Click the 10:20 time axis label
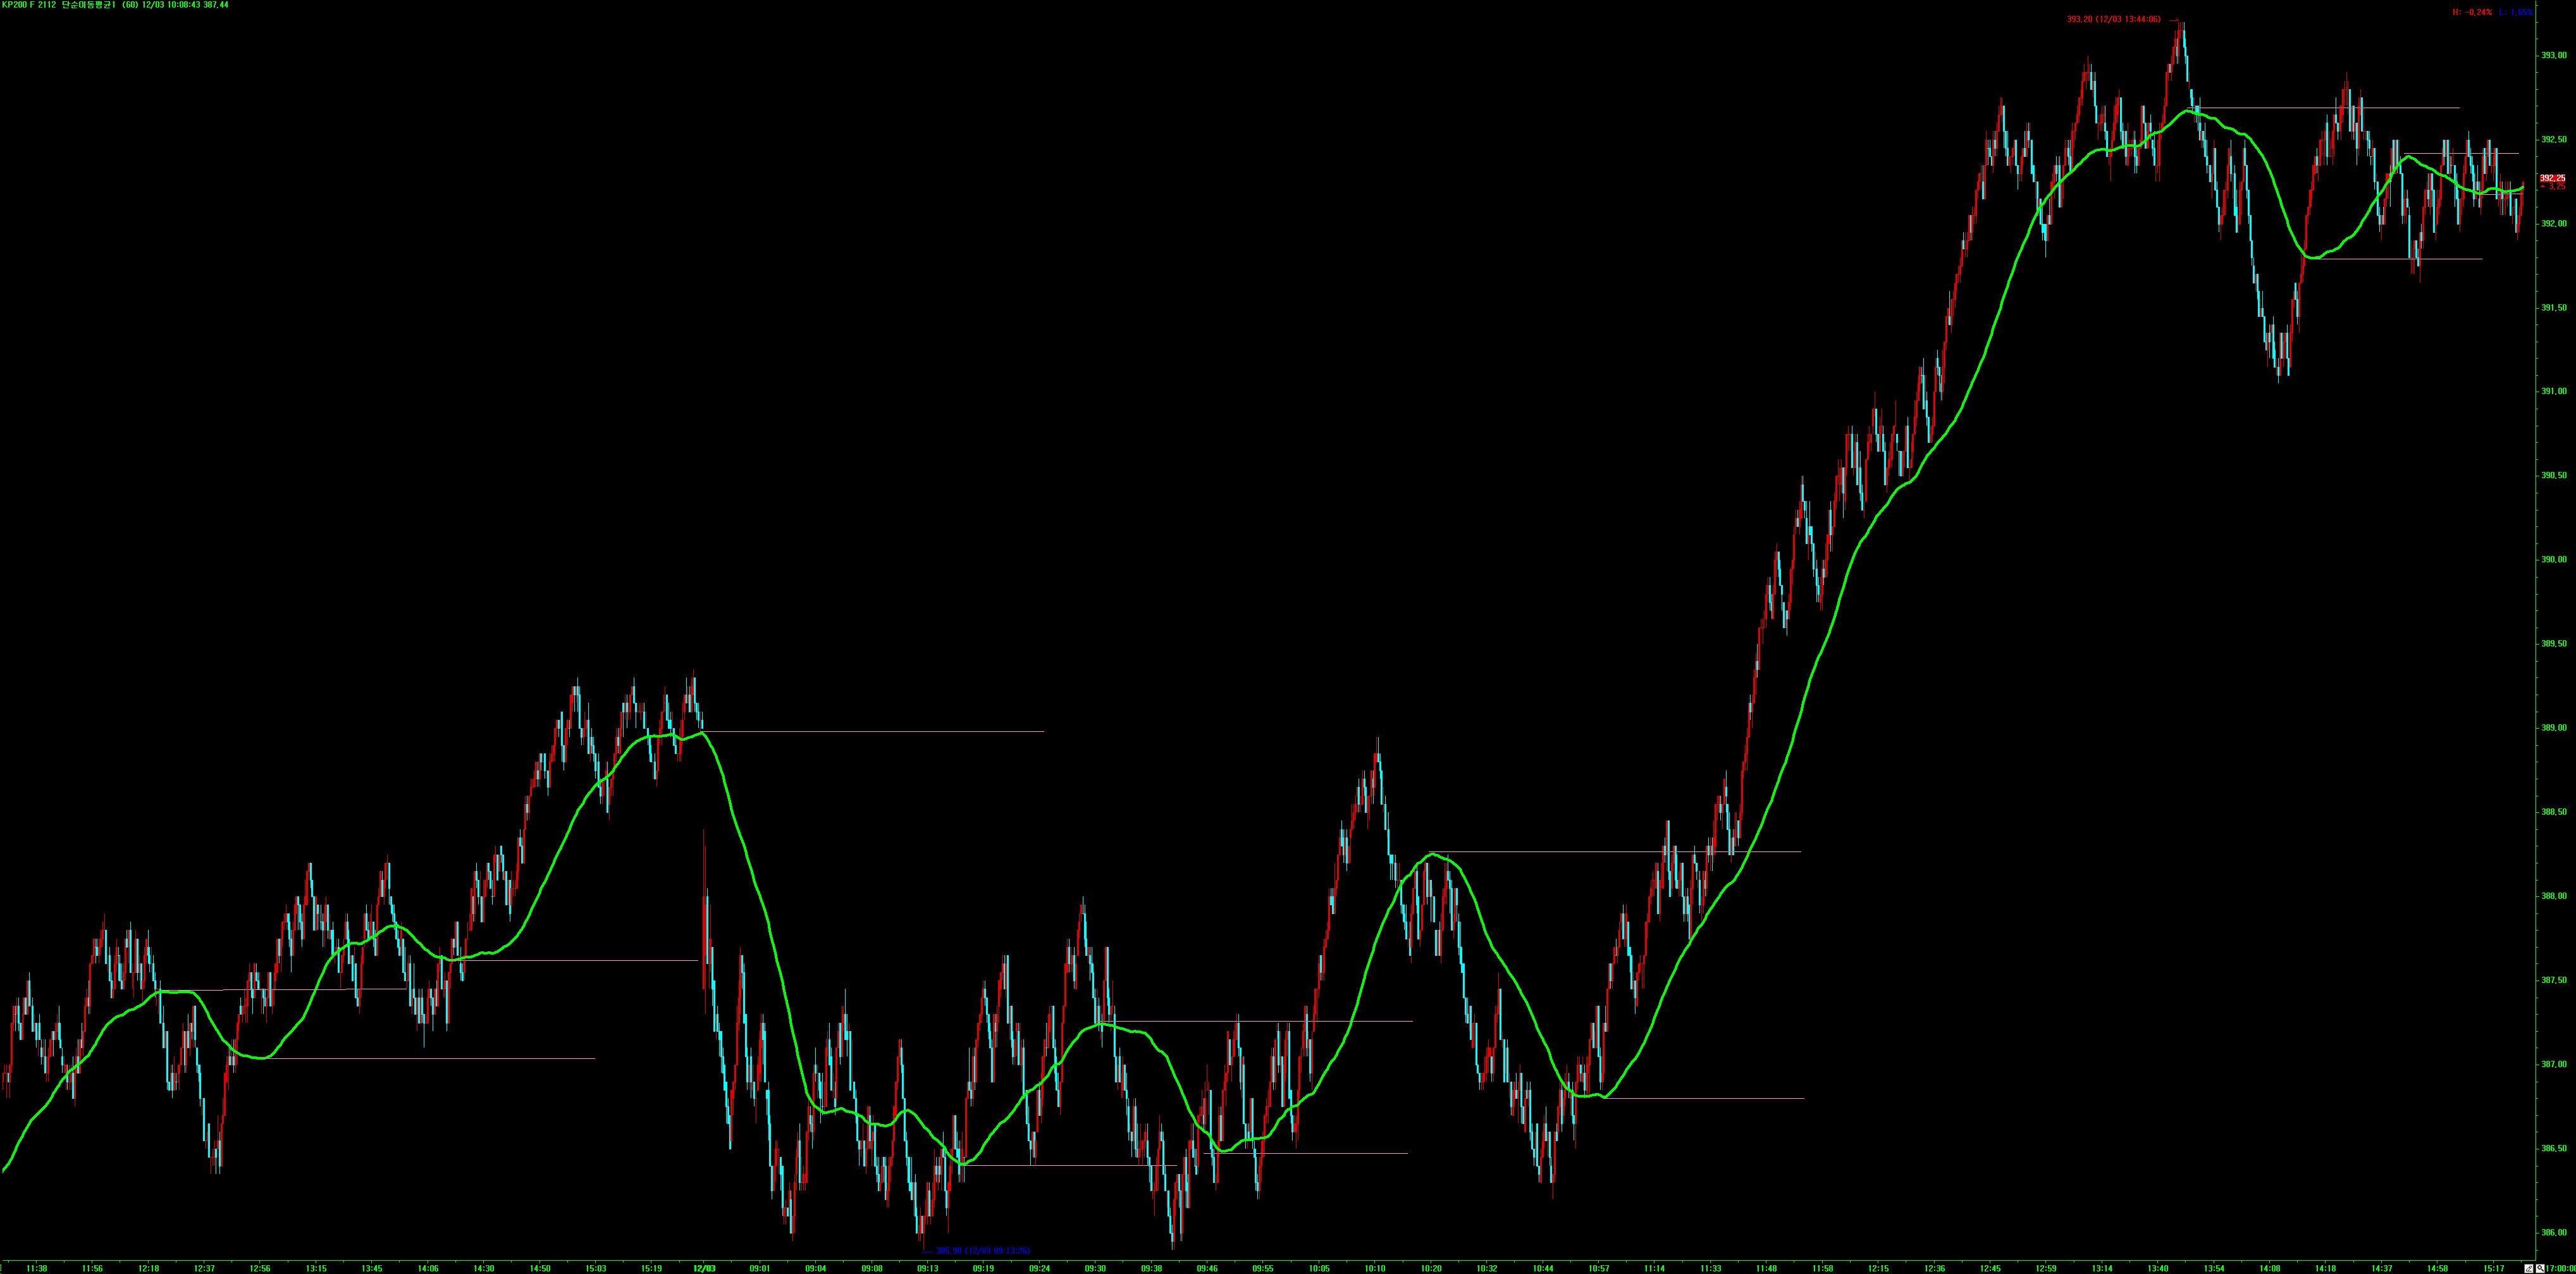Viewport: 2576px width, 1274px height. (1431, 1268)
